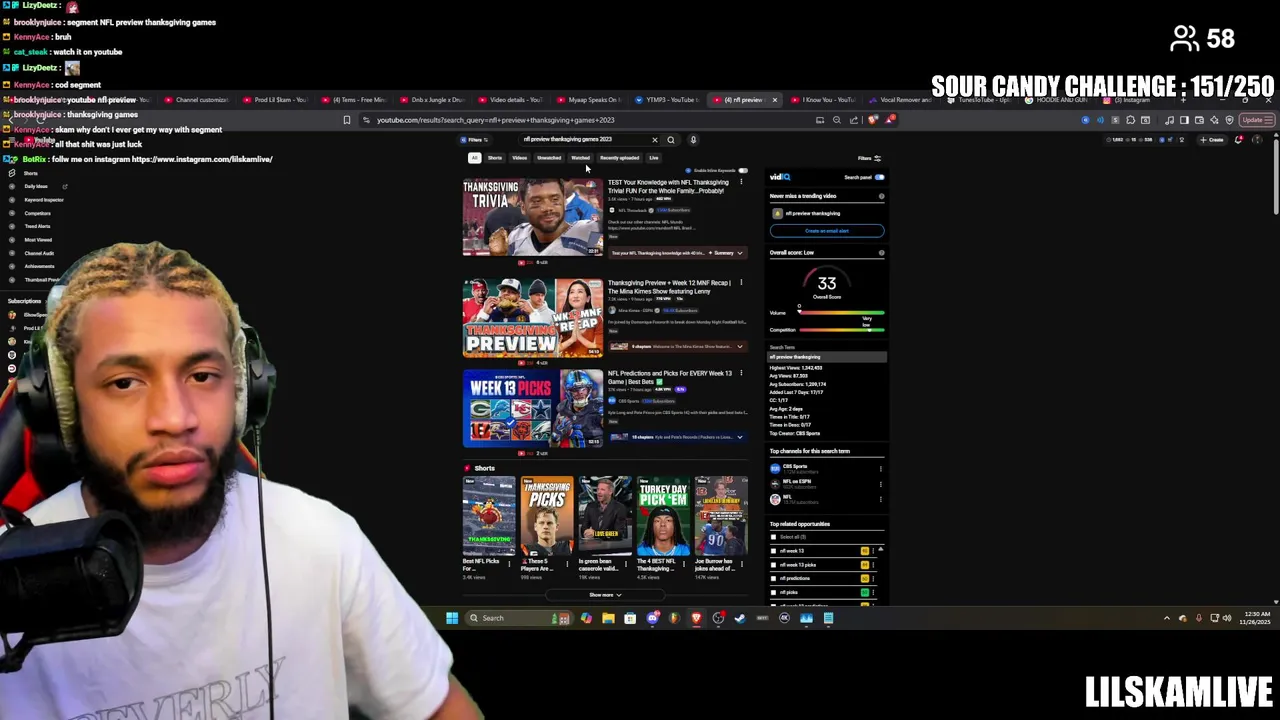Switch to YTMP3 browser tab
The image size is (1280, 720).
tap(668, 100)
